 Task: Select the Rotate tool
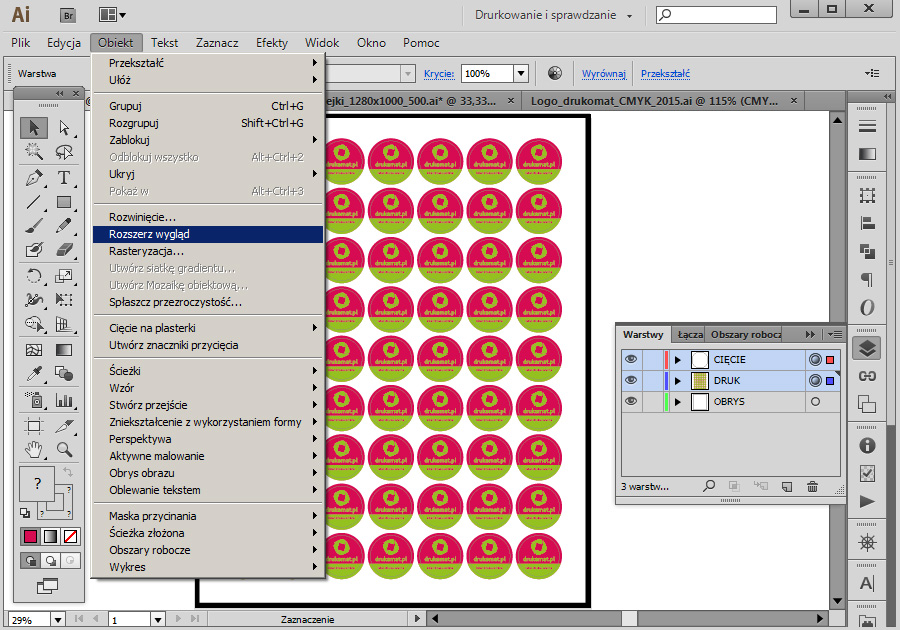pyautogui.click(x=34, y=276)
